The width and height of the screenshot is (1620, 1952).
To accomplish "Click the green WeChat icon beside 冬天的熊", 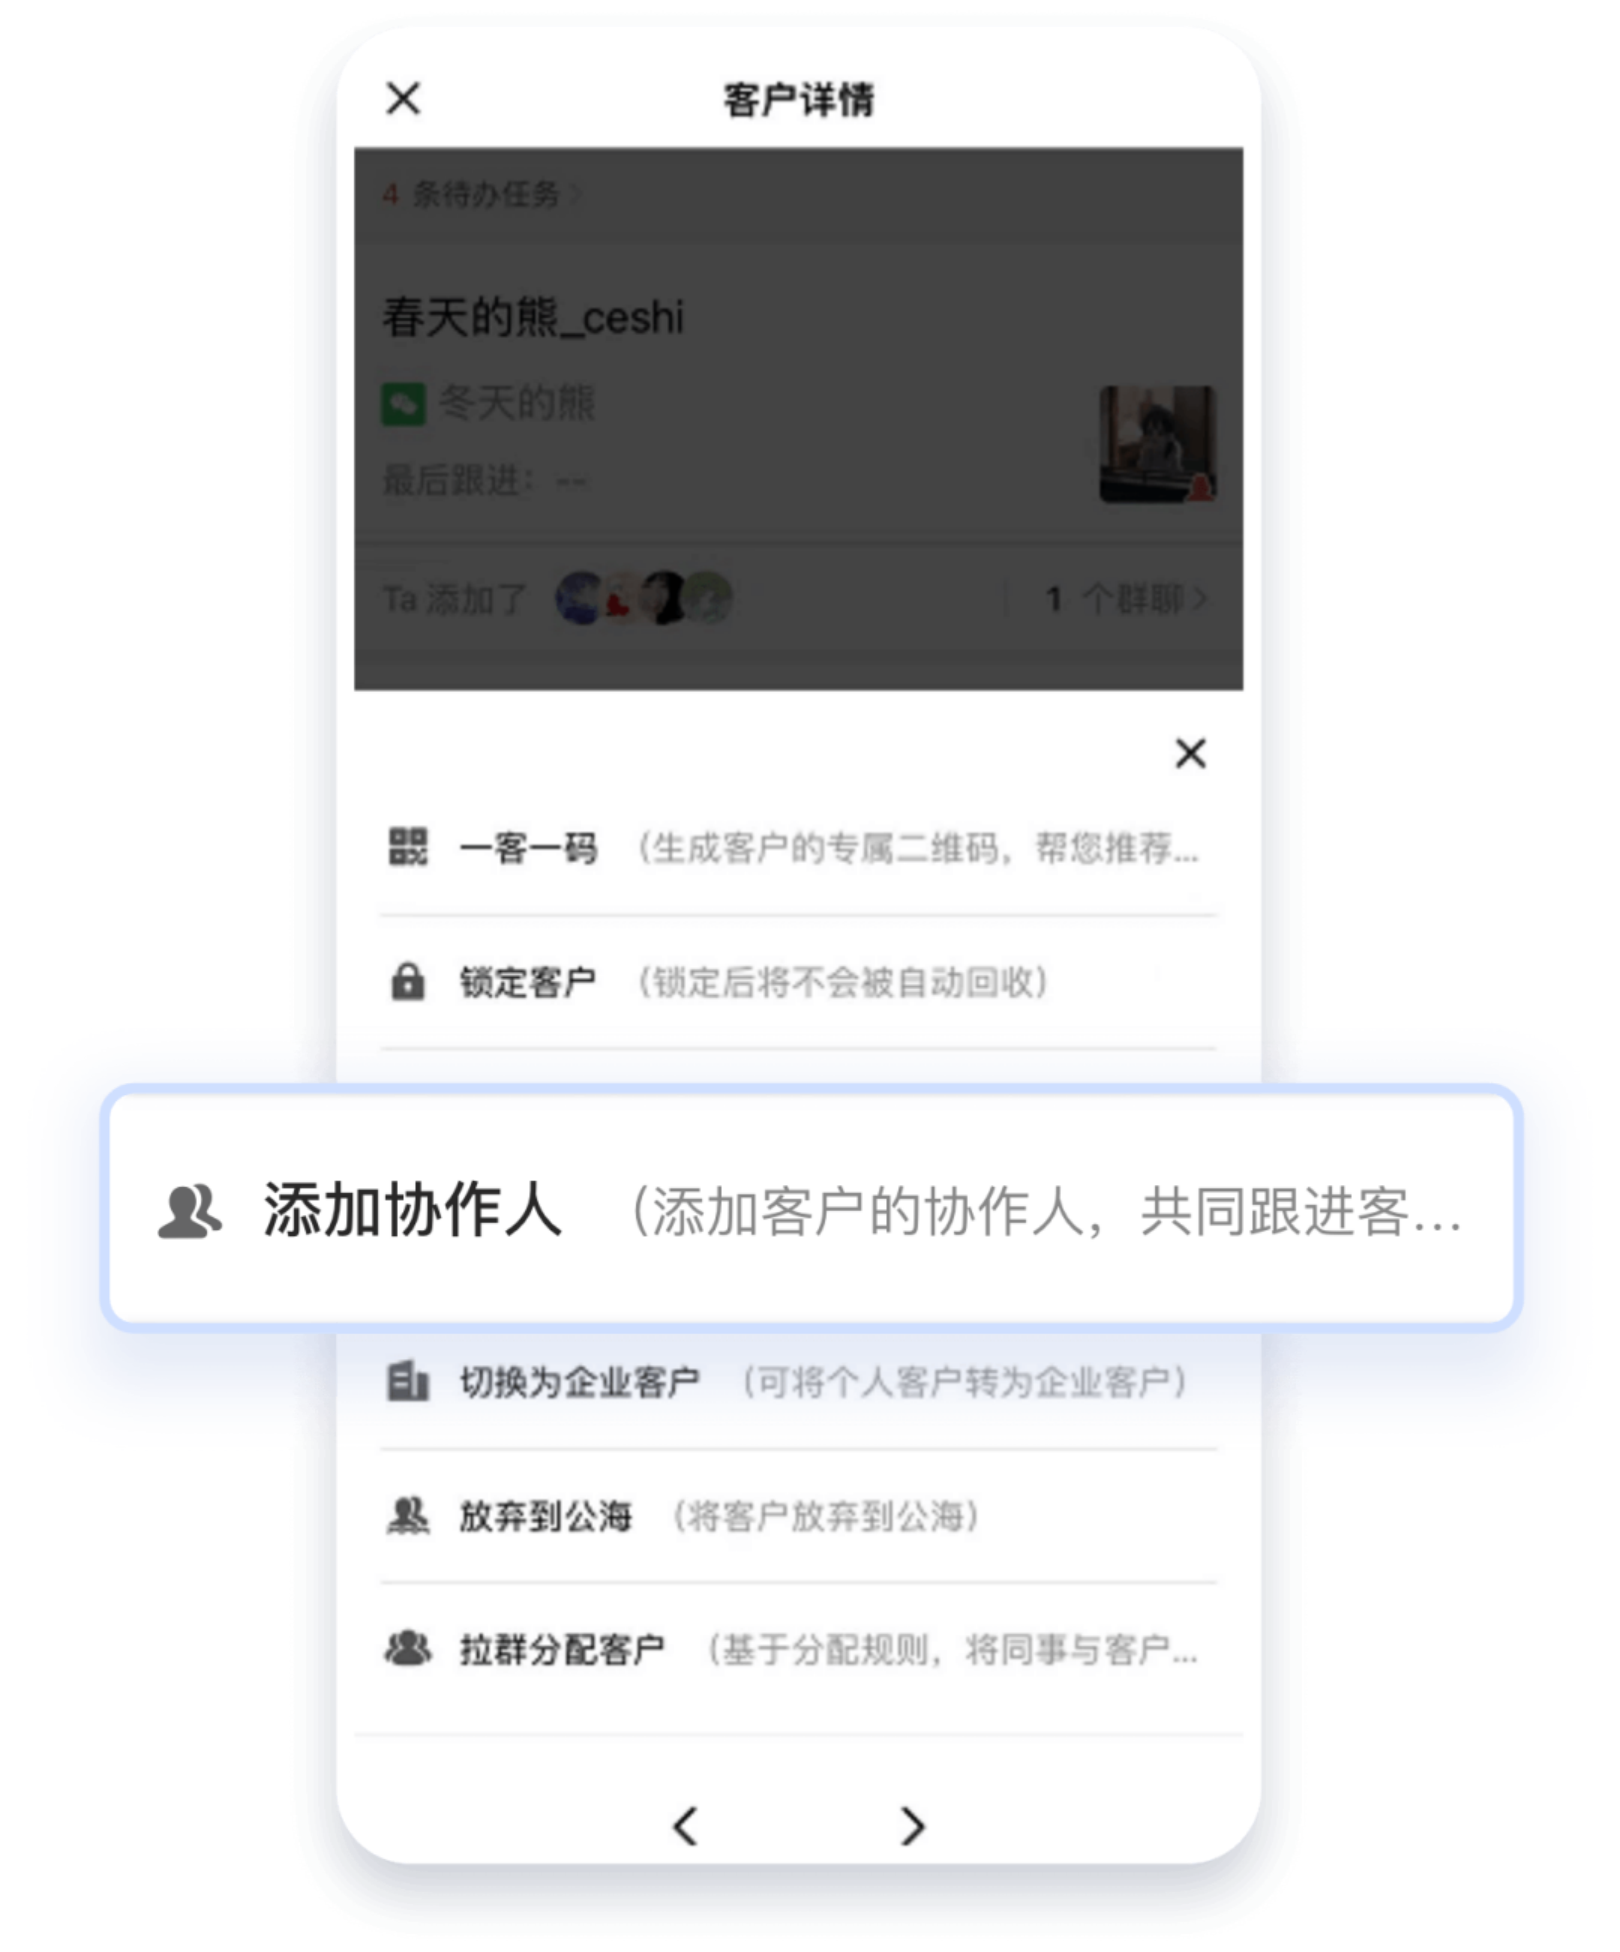I will click(403, 404).
